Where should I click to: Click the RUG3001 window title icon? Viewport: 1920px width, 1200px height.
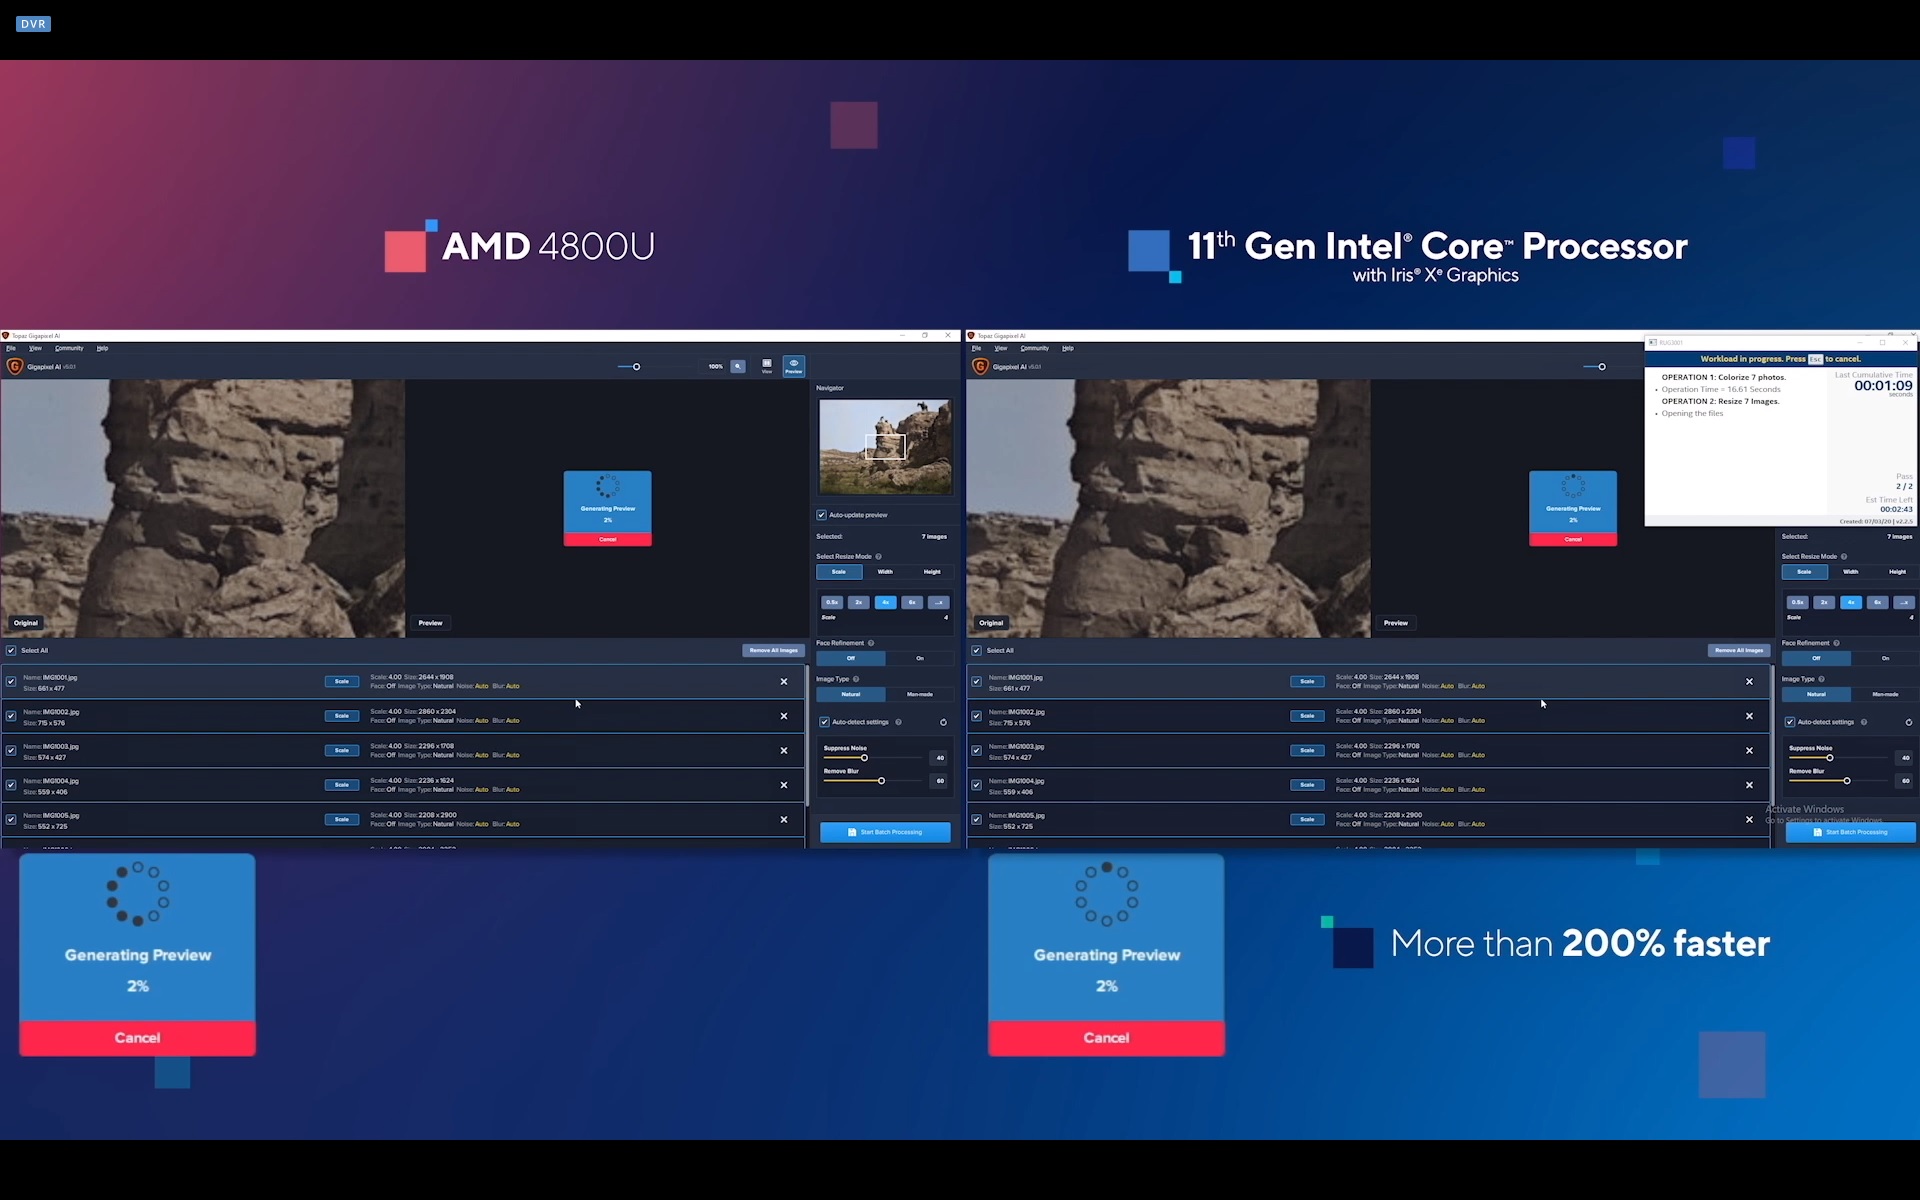coord(1653,342)
